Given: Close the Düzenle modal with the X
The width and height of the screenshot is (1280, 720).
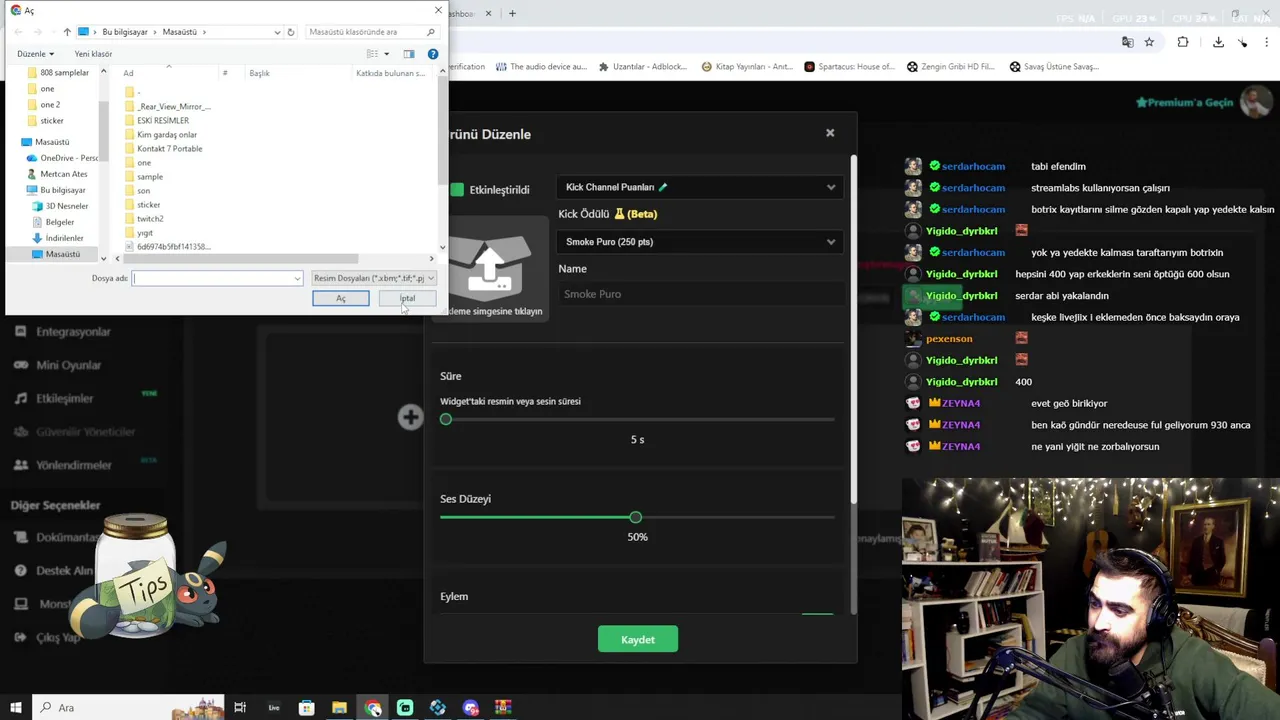Looking at the screenshot, I should (830, 133).
